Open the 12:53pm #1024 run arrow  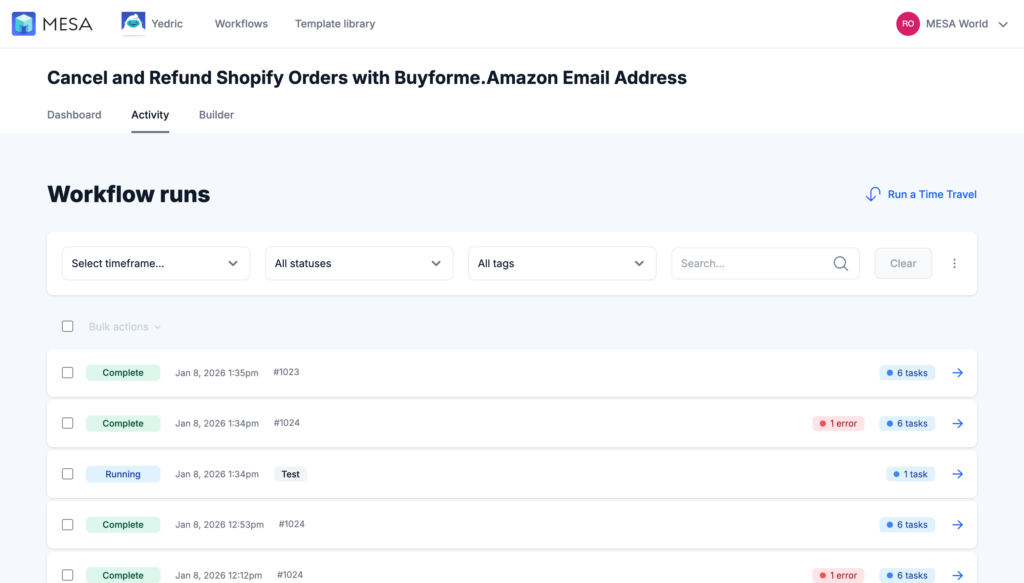pos(957,524)
